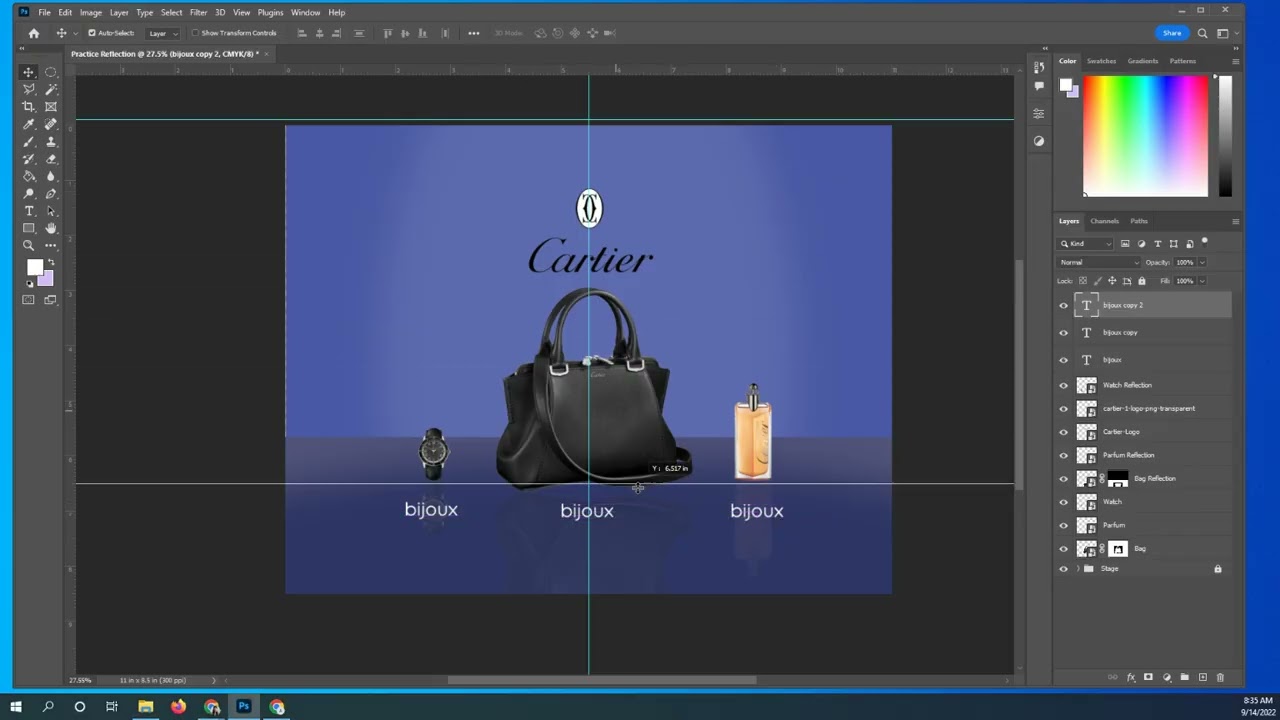The width and height of the screenshot is (1280, 720).
Task: Select the Move tool
Action: 28,72
